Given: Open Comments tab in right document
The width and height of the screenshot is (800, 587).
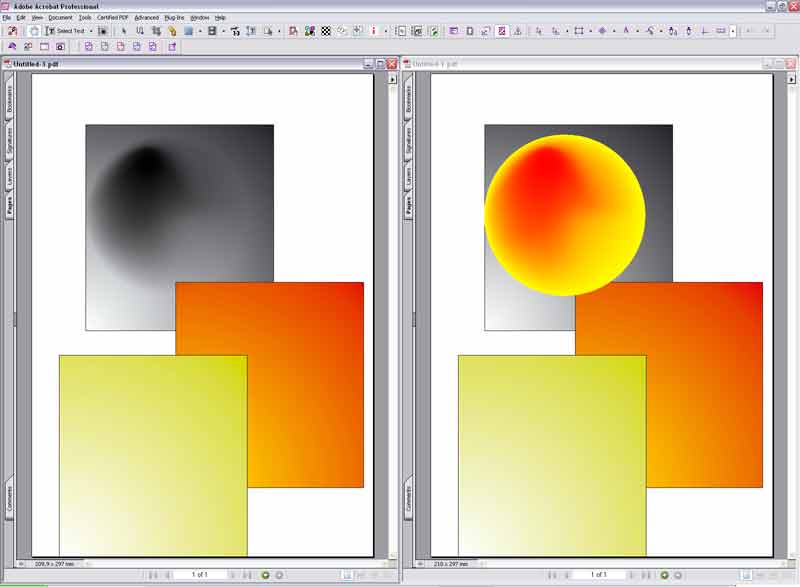Looking at the screenshot, I should [408, 498].
